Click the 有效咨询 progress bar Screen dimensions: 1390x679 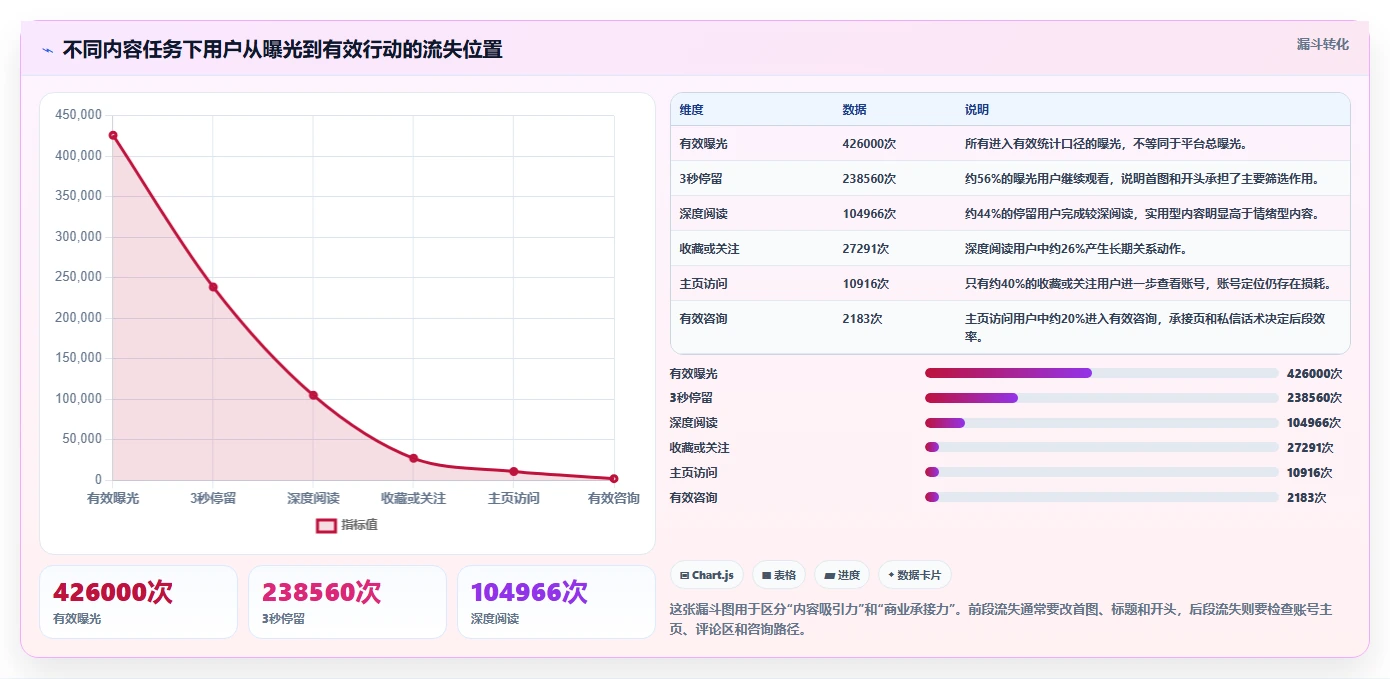(x=1102, y=497)
